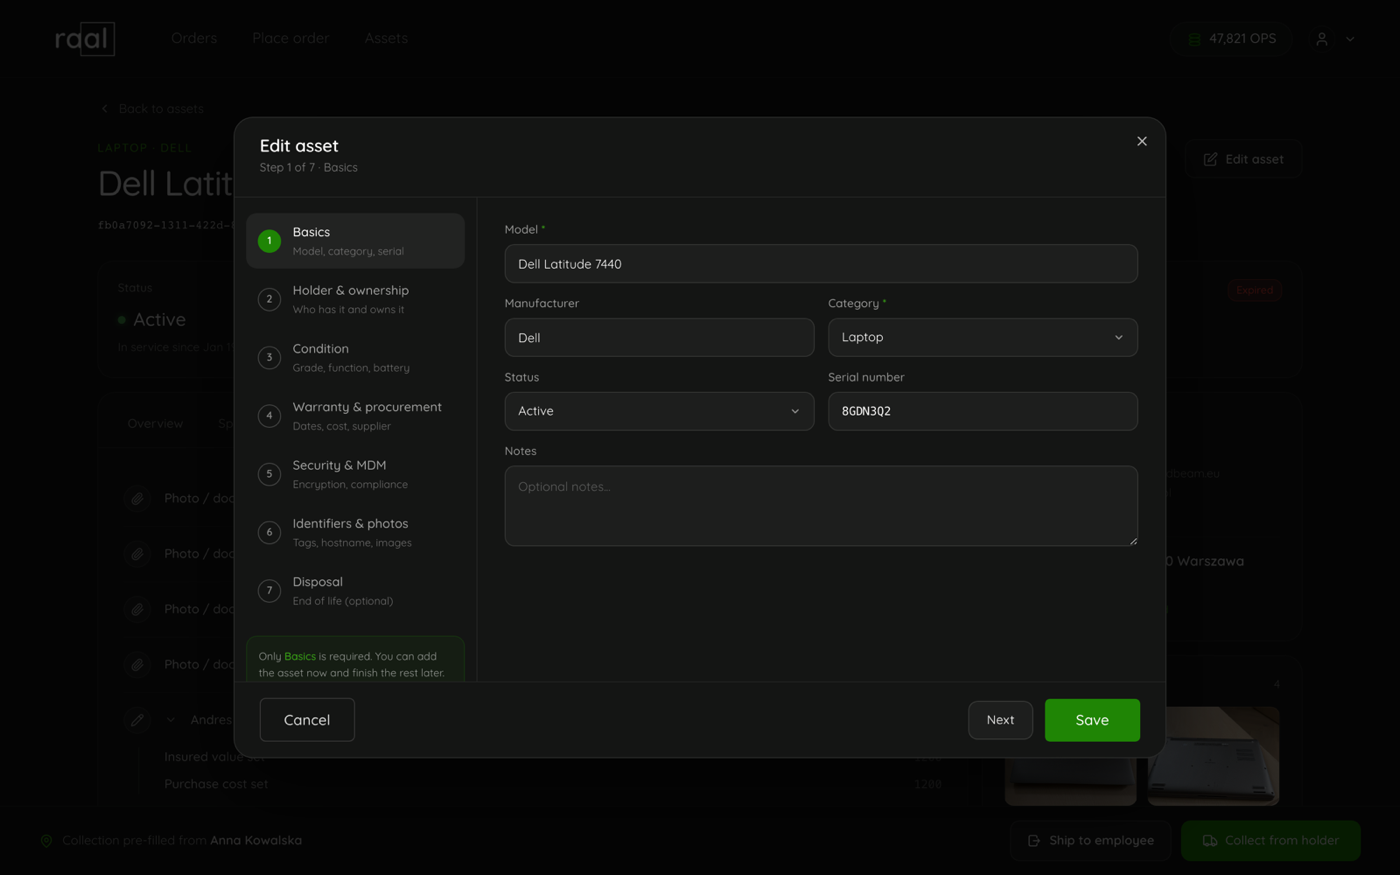Select step 1 Basics in wizard
Image resolution: width=1400 pixels, height=875 pixels.
pyautogui.click(x=355, y=240)
